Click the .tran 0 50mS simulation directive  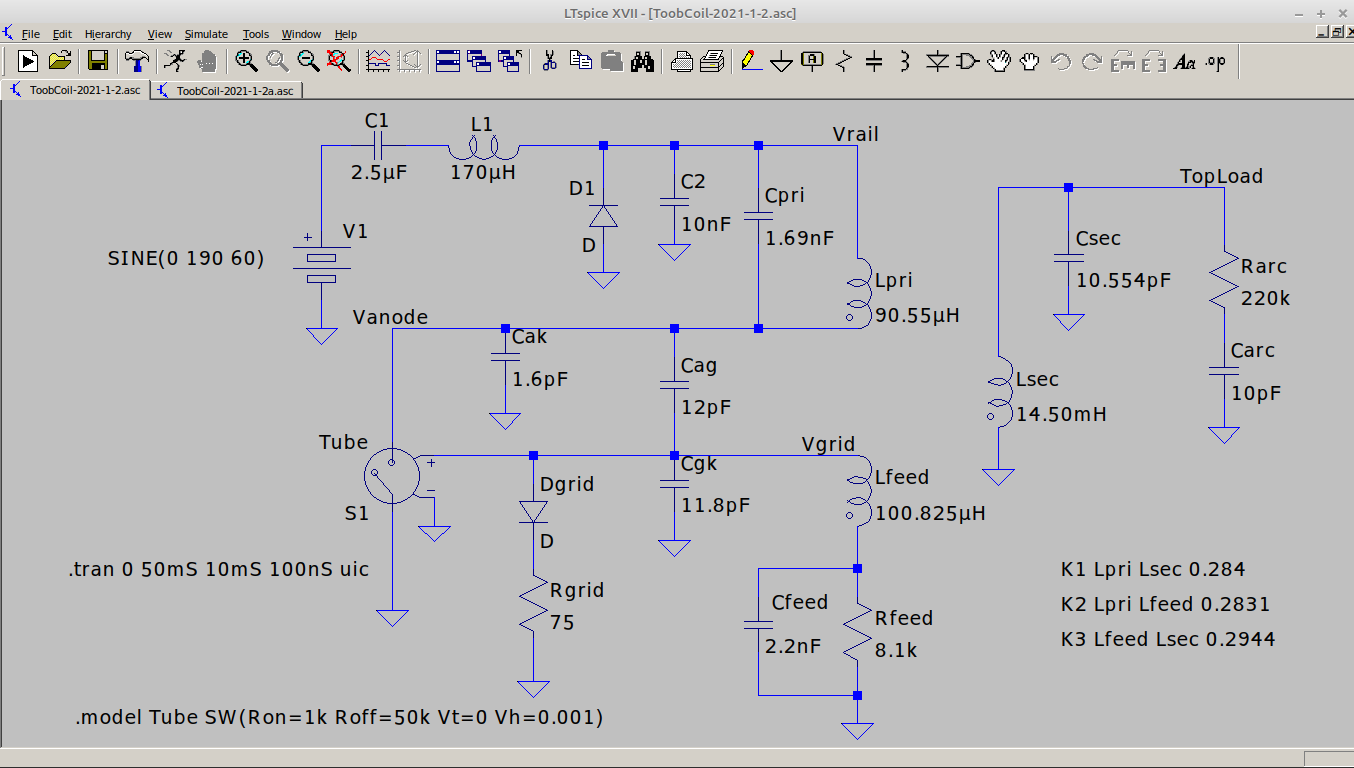[219, 569]
